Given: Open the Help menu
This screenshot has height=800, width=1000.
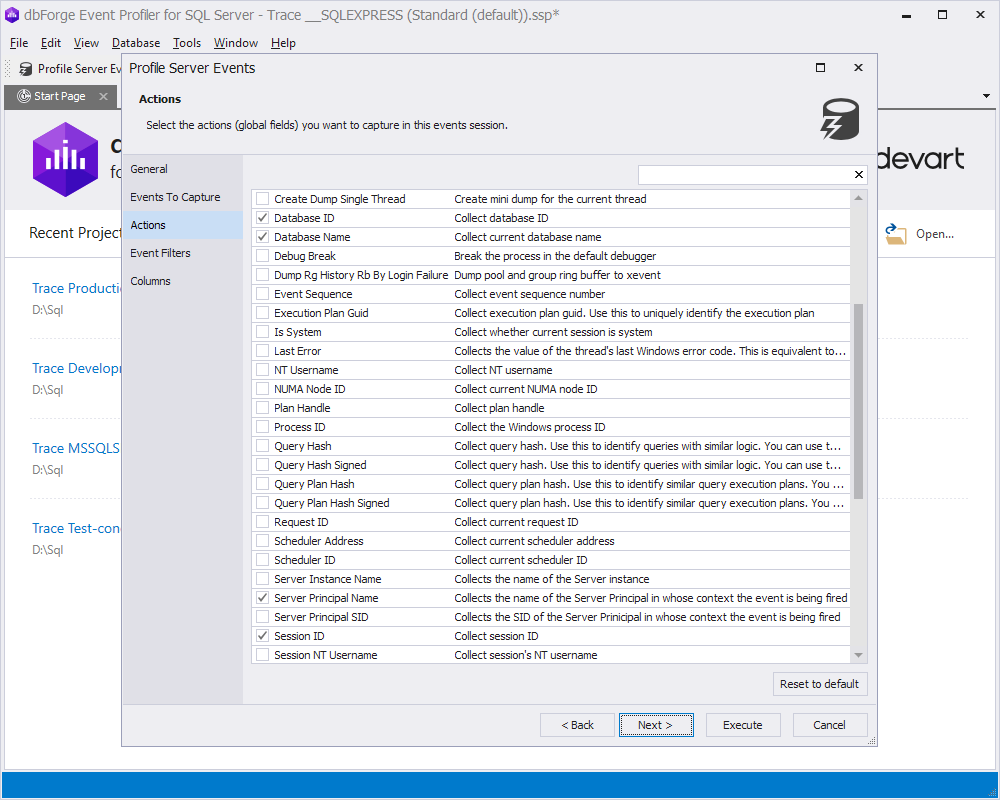Looking at the screenshot, I should [x=283, y=43].
